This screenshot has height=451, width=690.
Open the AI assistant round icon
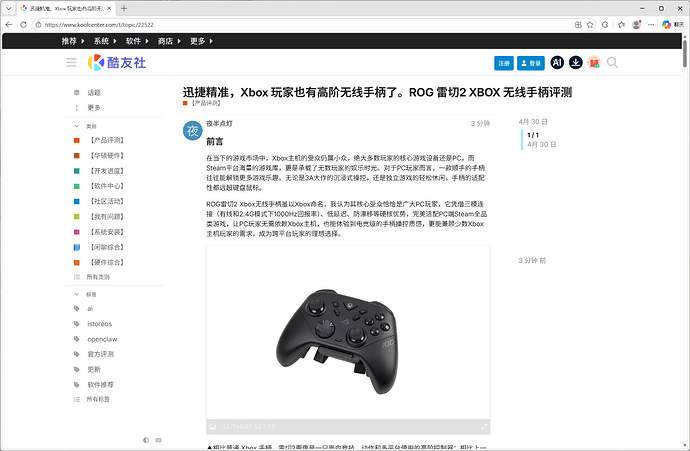click(557, 62)
